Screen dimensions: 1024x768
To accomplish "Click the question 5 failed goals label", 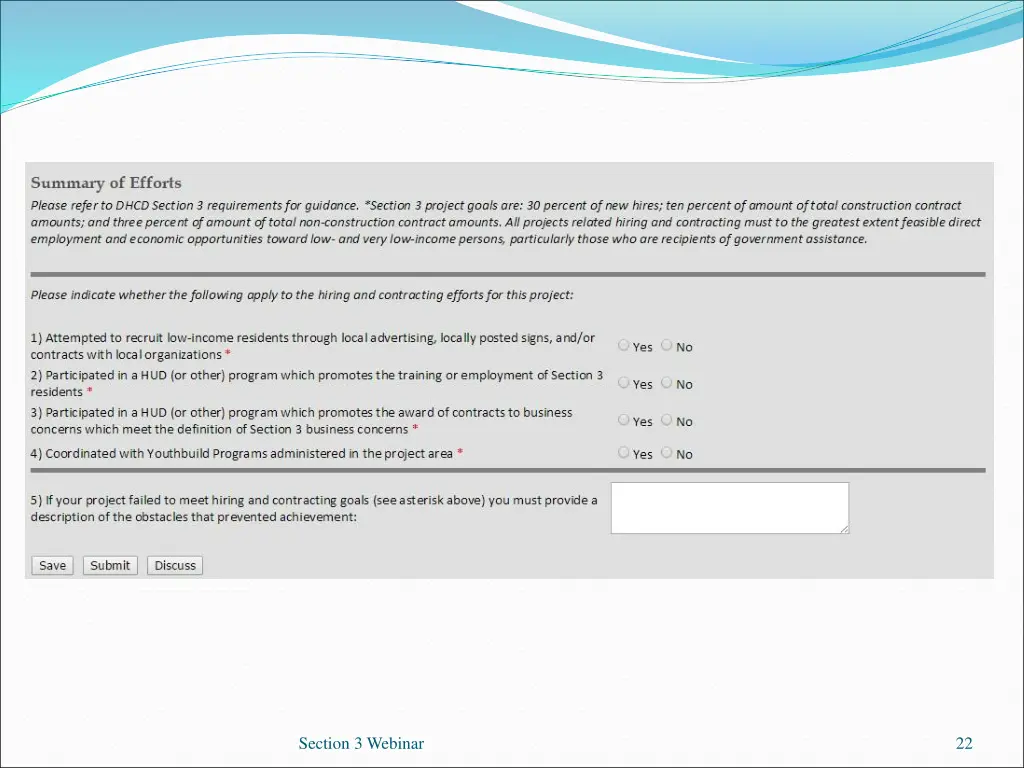I will tap(313, 508).
